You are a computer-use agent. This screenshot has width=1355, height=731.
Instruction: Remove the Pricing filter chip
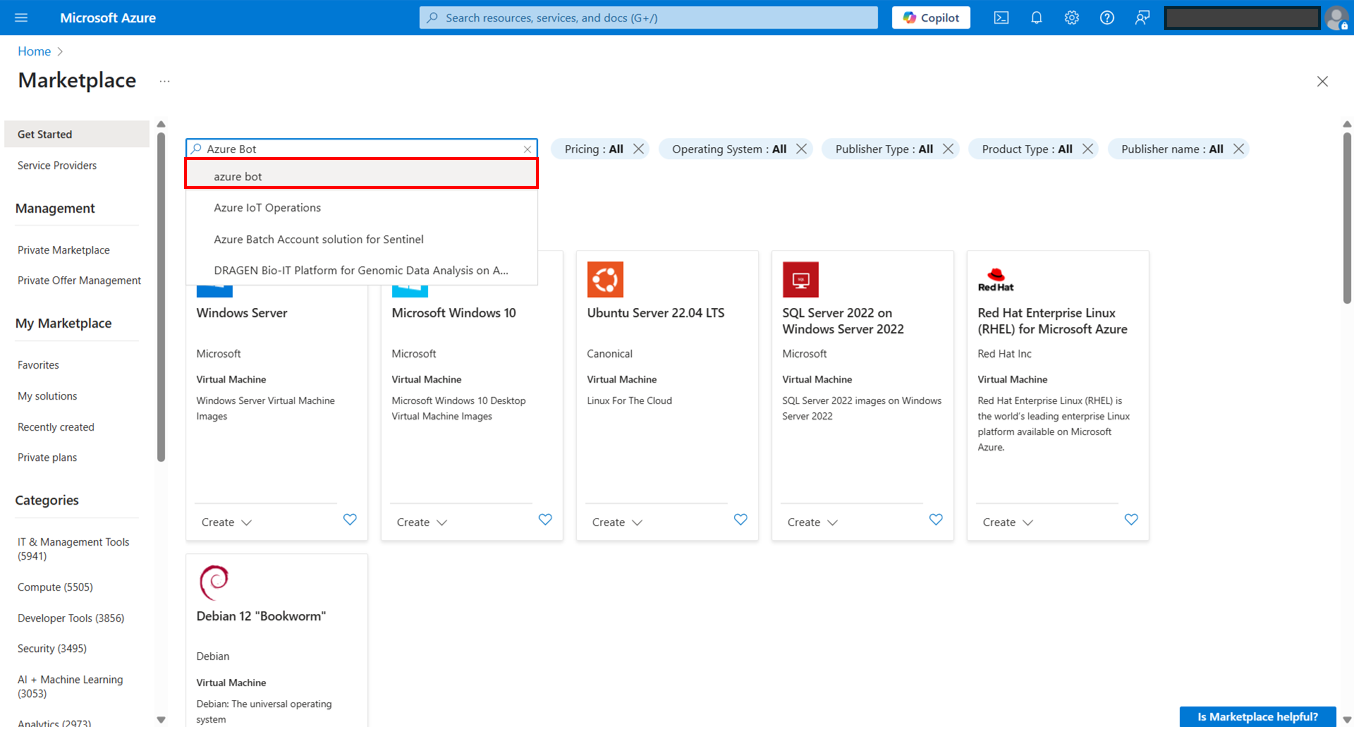click(x=639, y=149)
